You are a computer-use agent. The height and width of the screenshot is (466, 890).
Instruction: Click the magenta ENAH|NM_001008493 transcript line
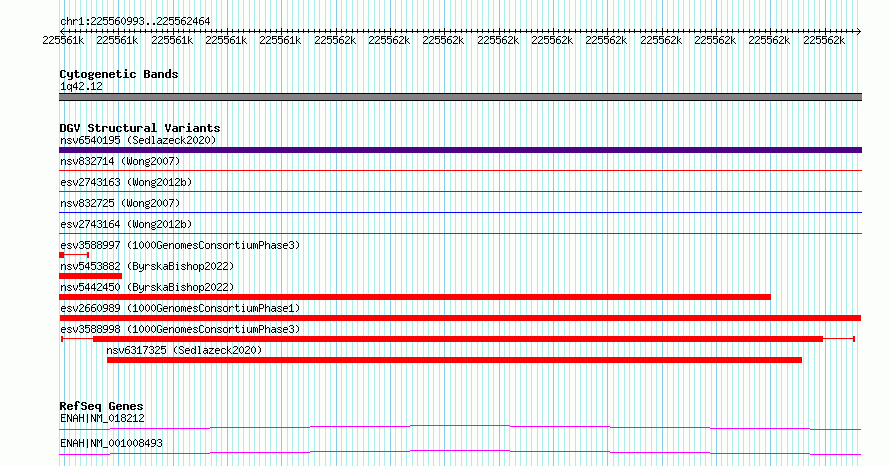pyautogui.click(x=460, y=452)
